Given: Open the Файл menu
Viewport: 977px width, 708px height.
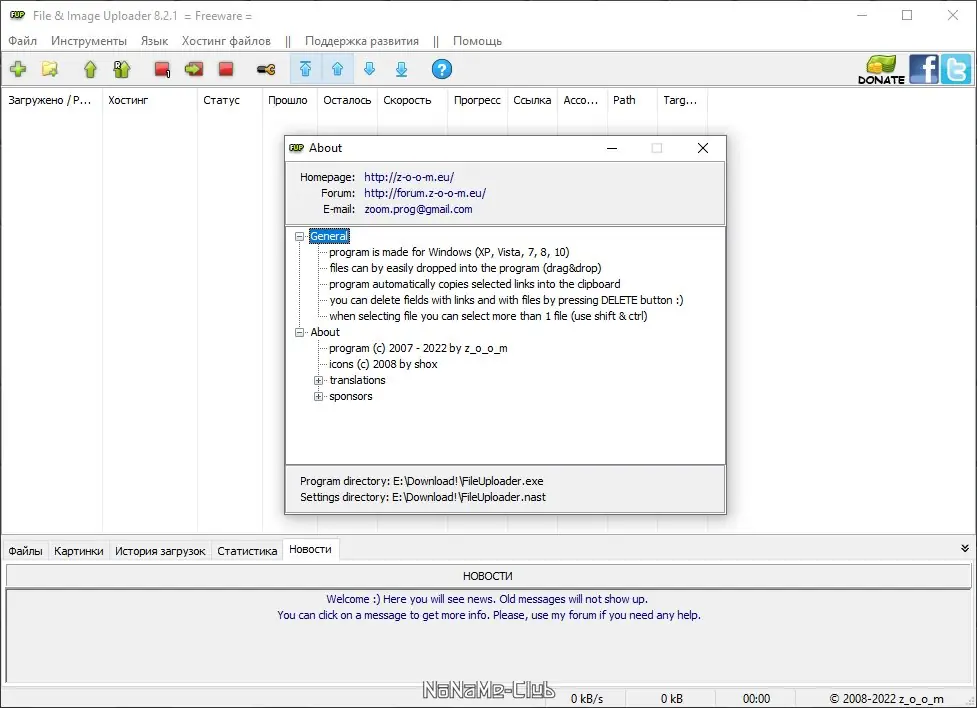Looking at the screenshot, I should [22, 41].
